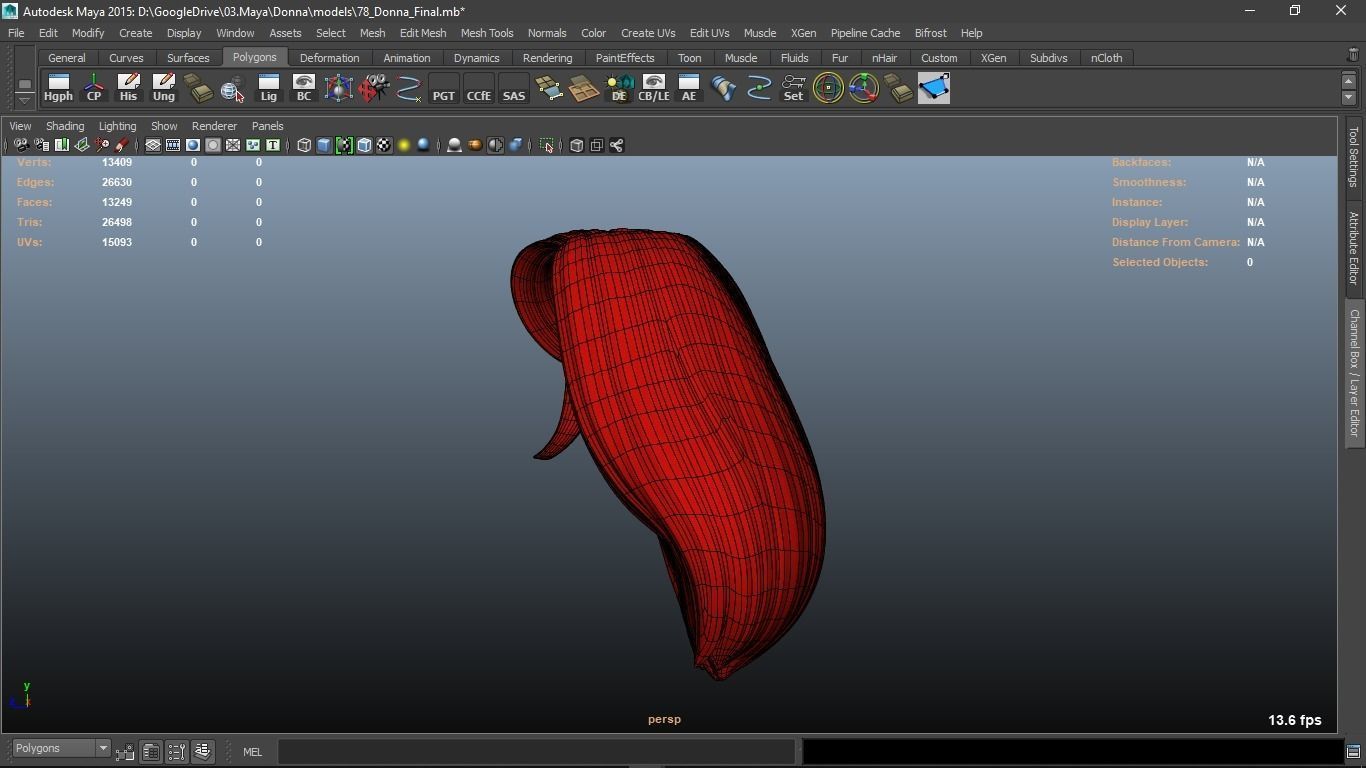
Task: Open the shelf options arrow menu
Action: (24, 100)
